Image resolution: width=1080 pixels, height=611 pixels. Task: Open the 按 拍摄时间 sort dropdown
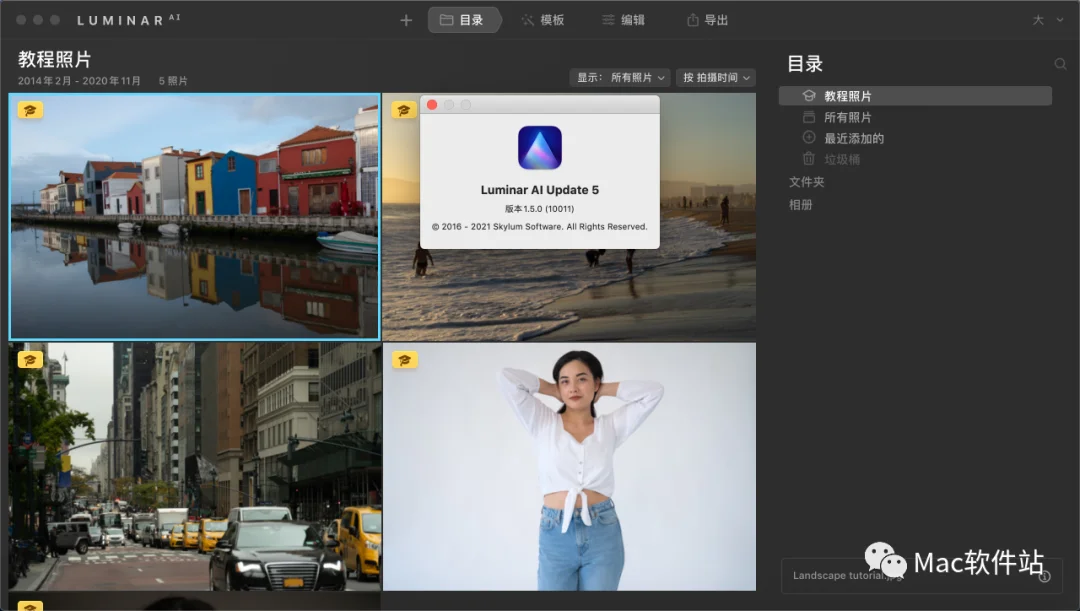(x=716, y=78)
